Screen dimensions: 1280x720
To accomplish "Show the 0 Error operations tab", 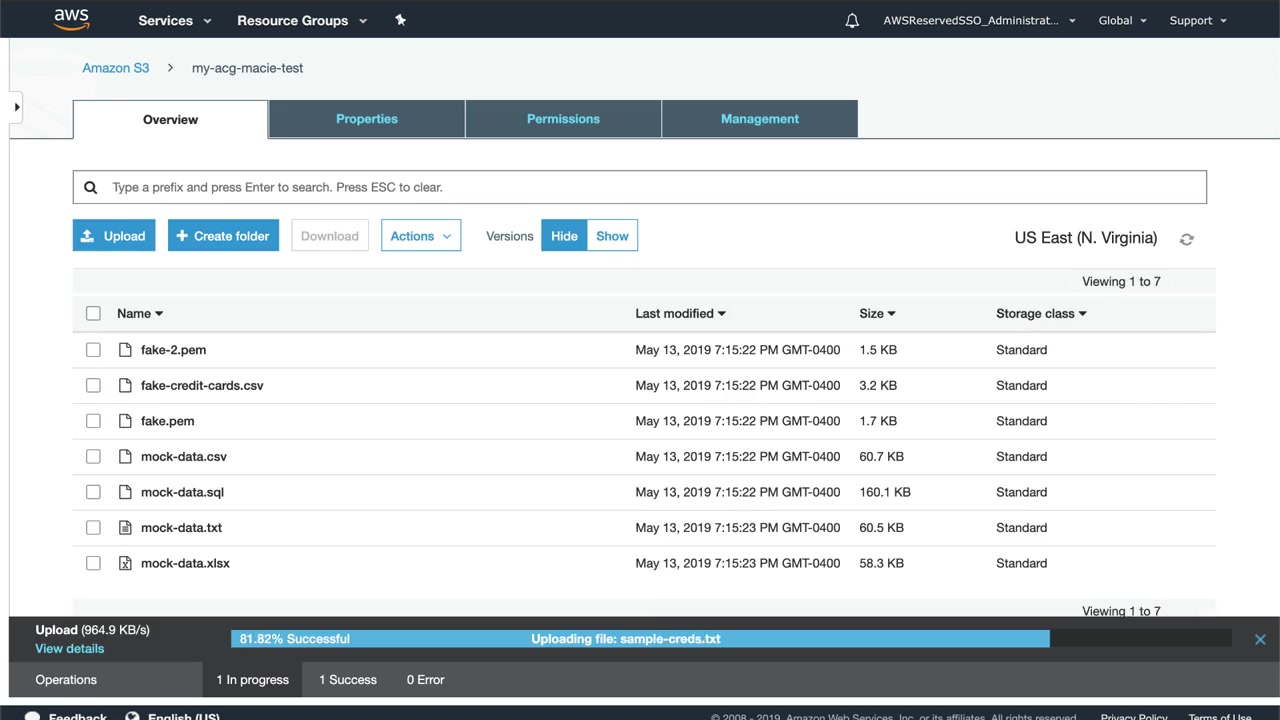I will coord(425,680).
